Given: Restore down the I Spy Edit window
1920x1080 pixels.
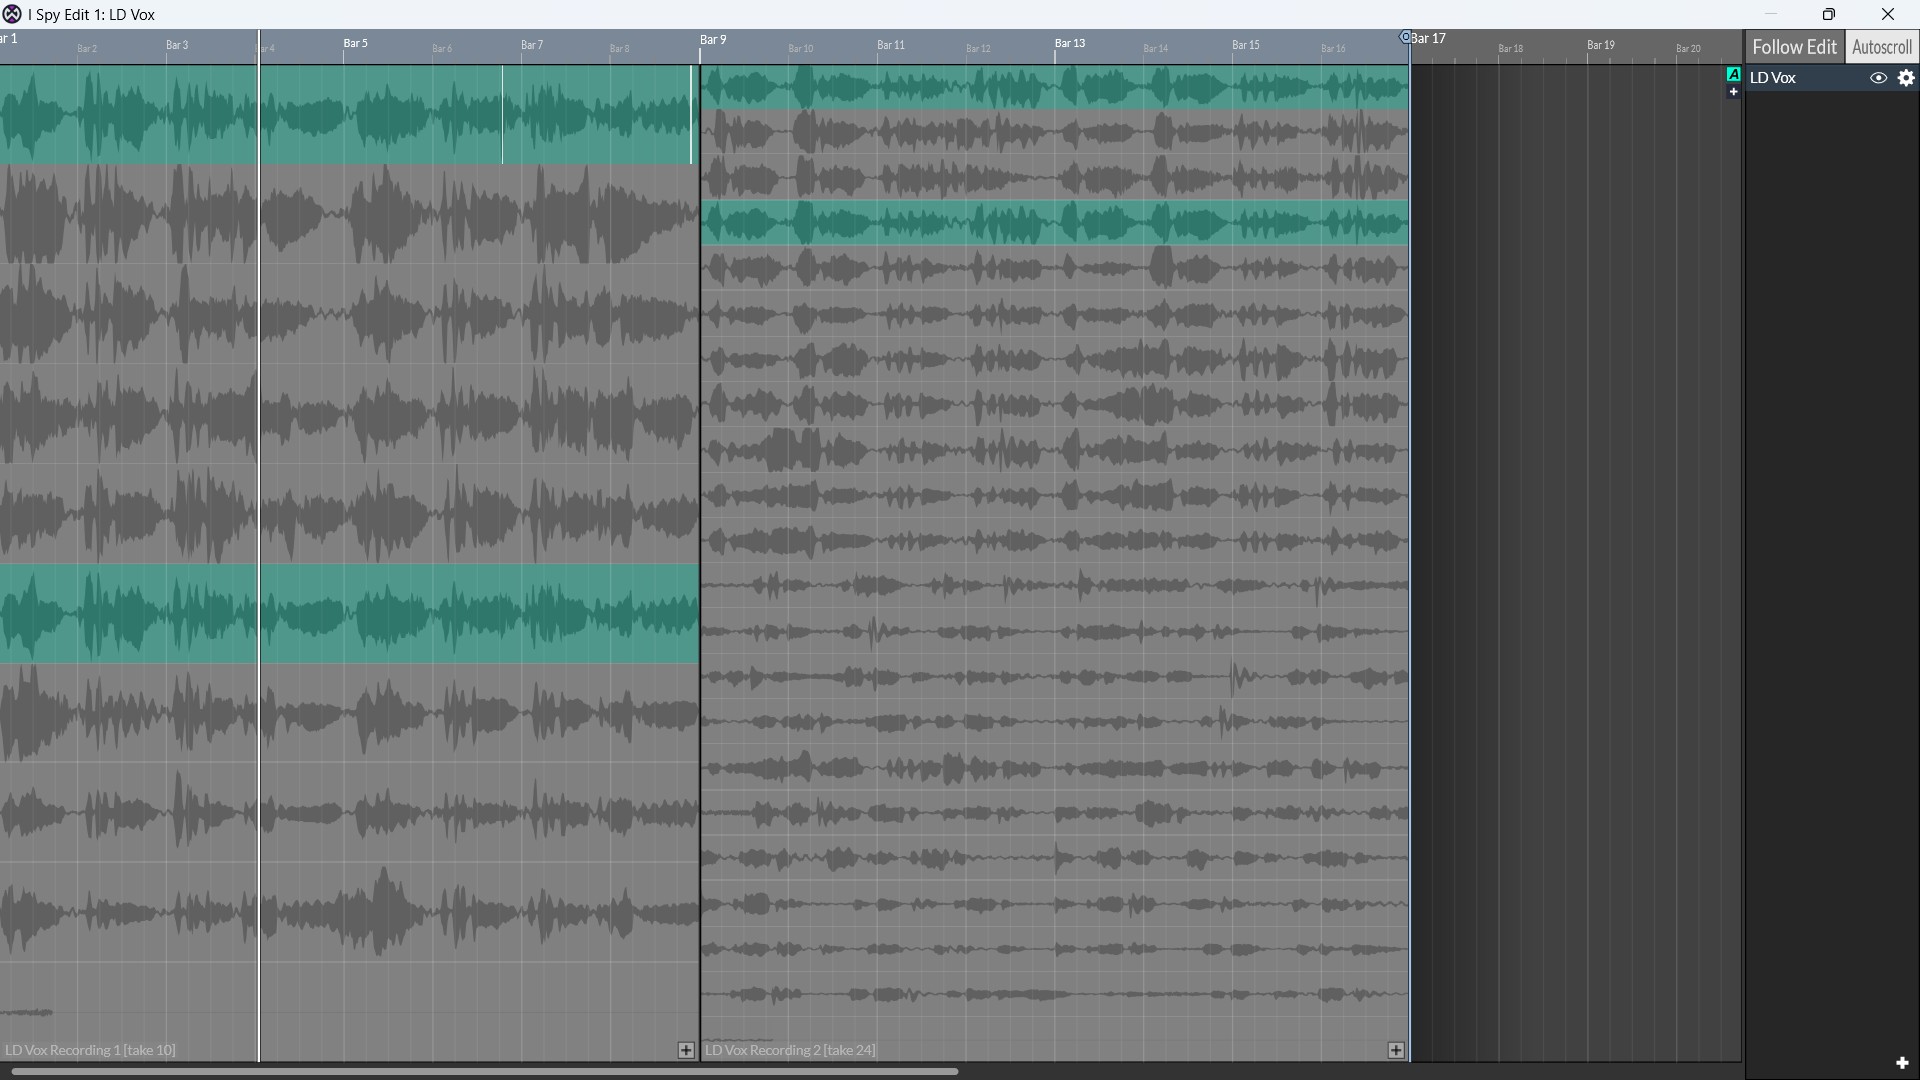Looking at the screenshot, I should pyautogui.click(x=1828, y=14).
